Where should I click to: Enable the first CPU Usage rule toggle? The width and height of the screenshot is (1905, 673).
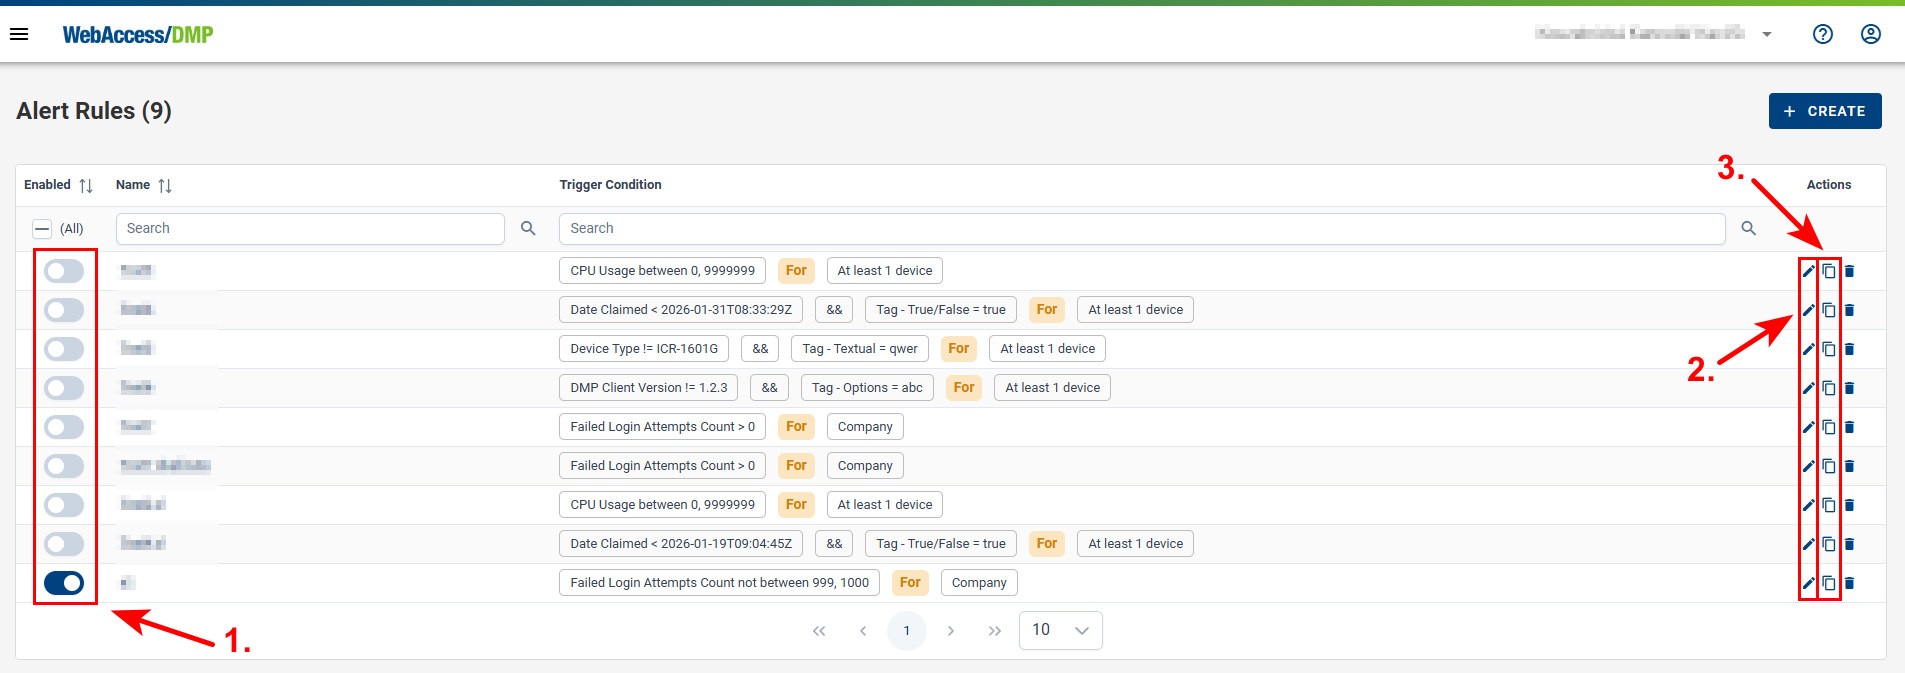tap(64, 271)
